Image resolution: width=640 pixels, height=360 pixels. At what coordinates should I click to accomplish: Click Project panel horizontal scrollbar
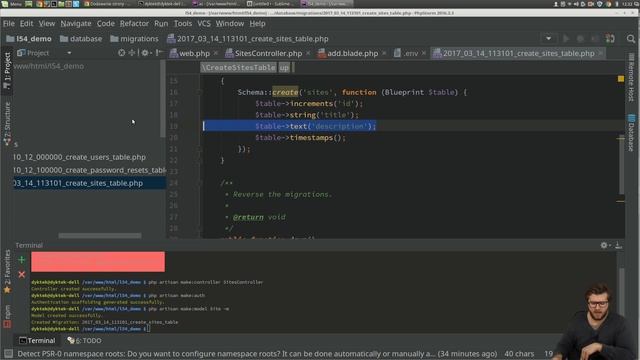tap(100, 236)
